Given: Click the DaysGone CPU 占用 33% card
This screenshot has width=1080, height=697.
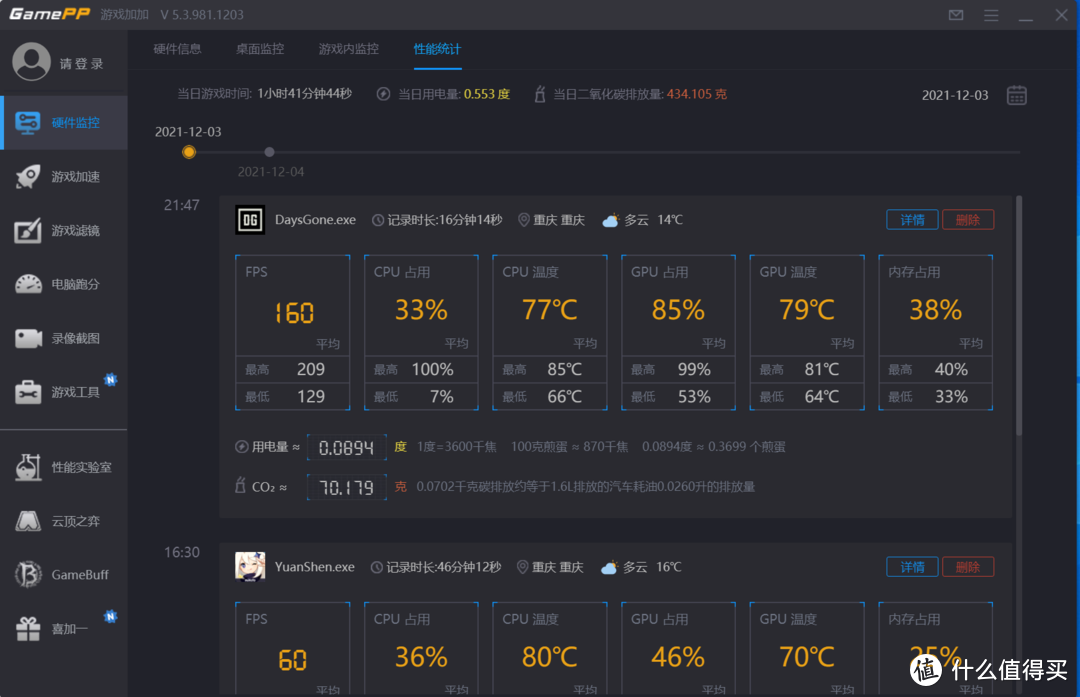Looking at the screenshot, I should click(x=421, y=333).
